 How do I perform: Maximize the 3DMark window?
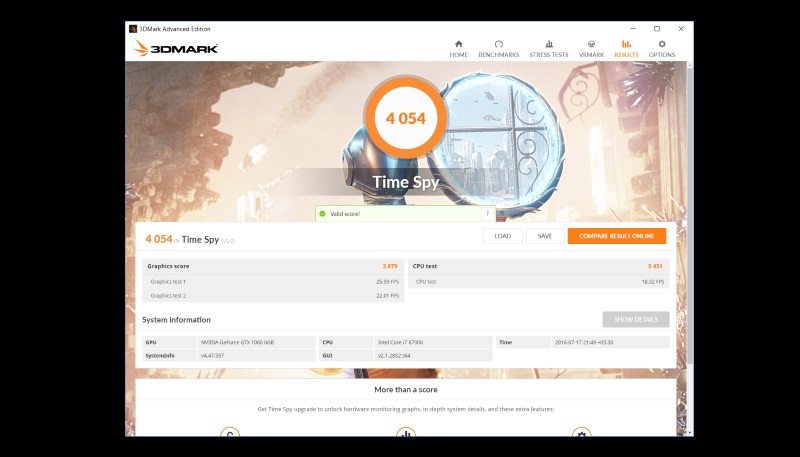click(x=657, y=29)
